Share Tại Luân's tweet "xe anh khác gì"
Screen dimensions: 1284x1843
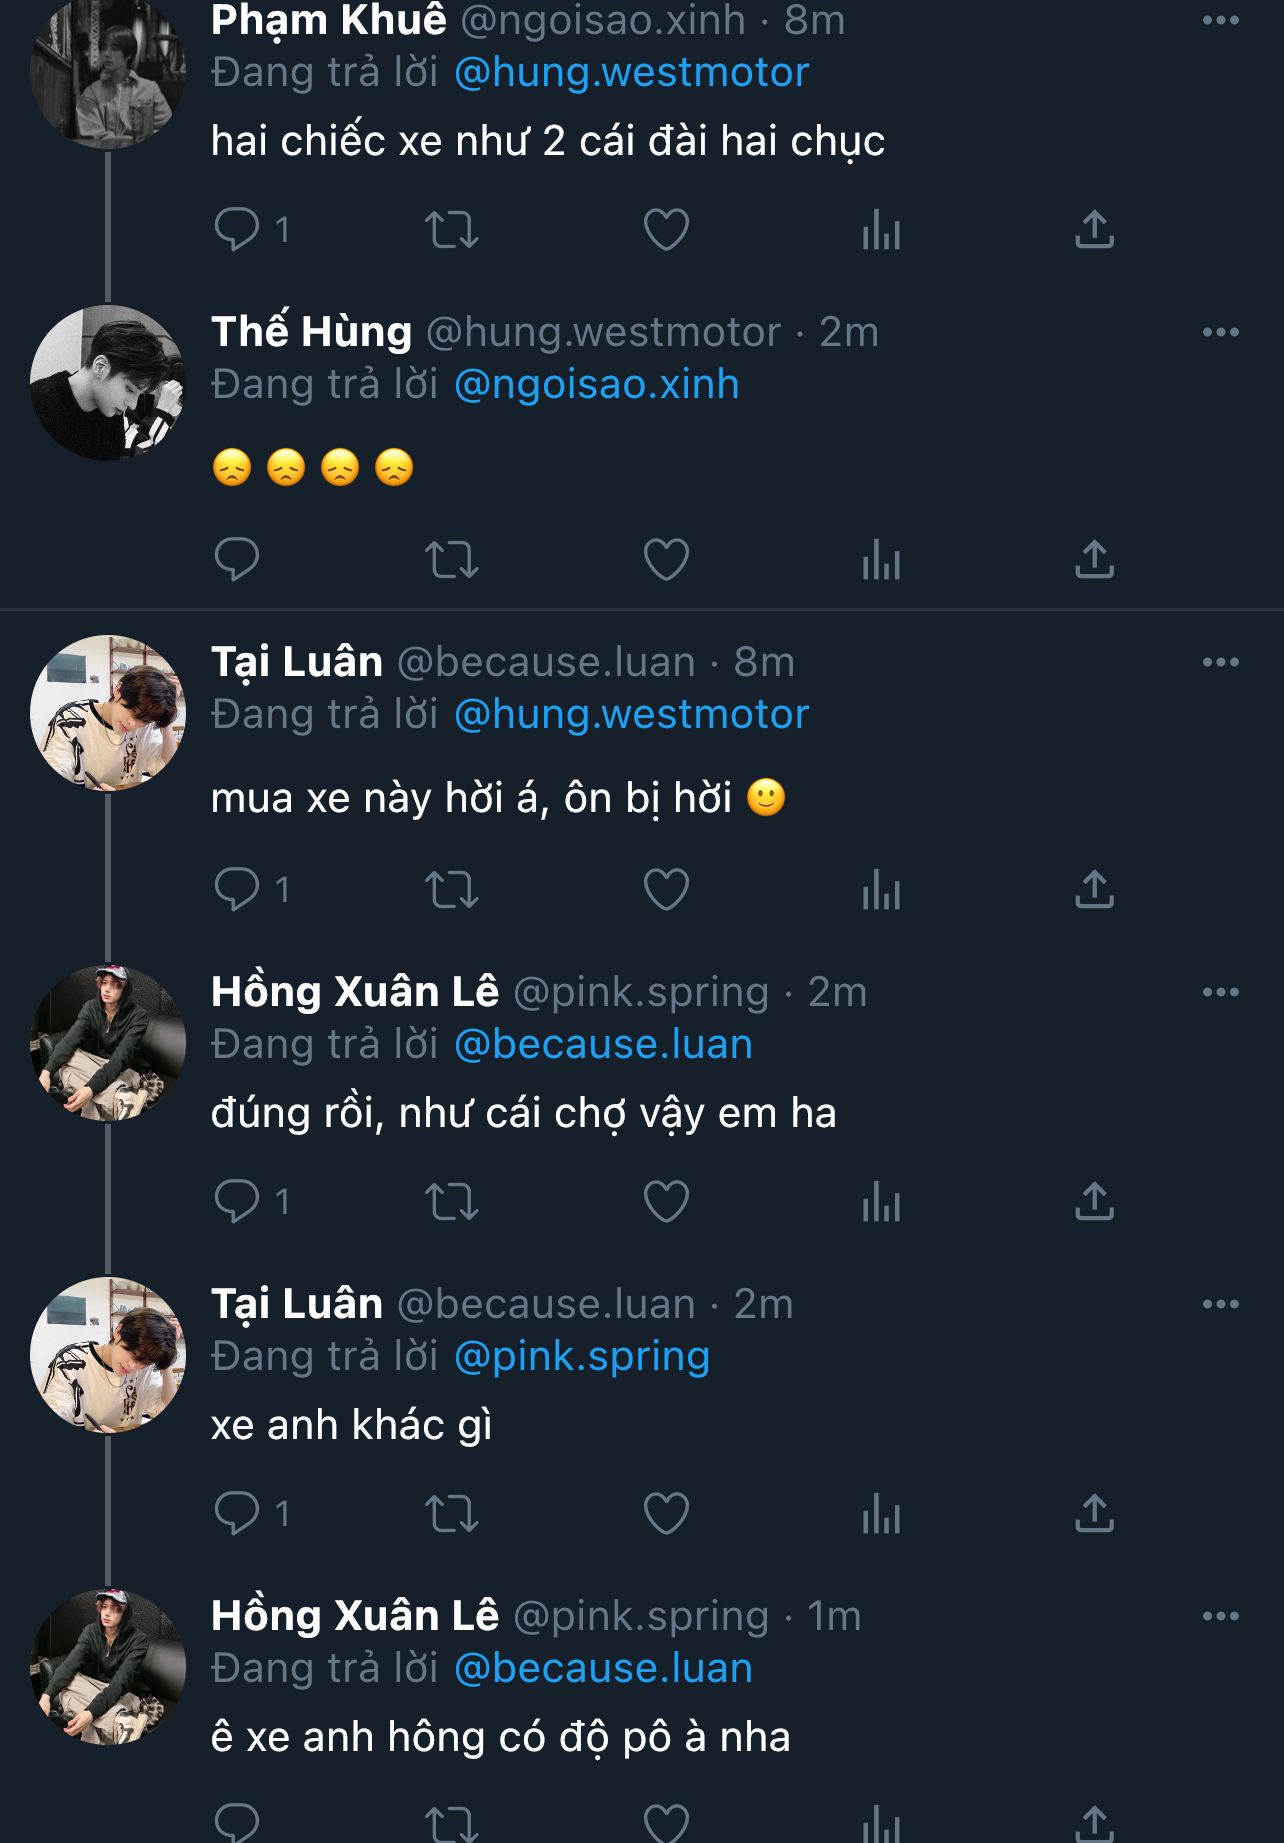coord(1094,1514)
